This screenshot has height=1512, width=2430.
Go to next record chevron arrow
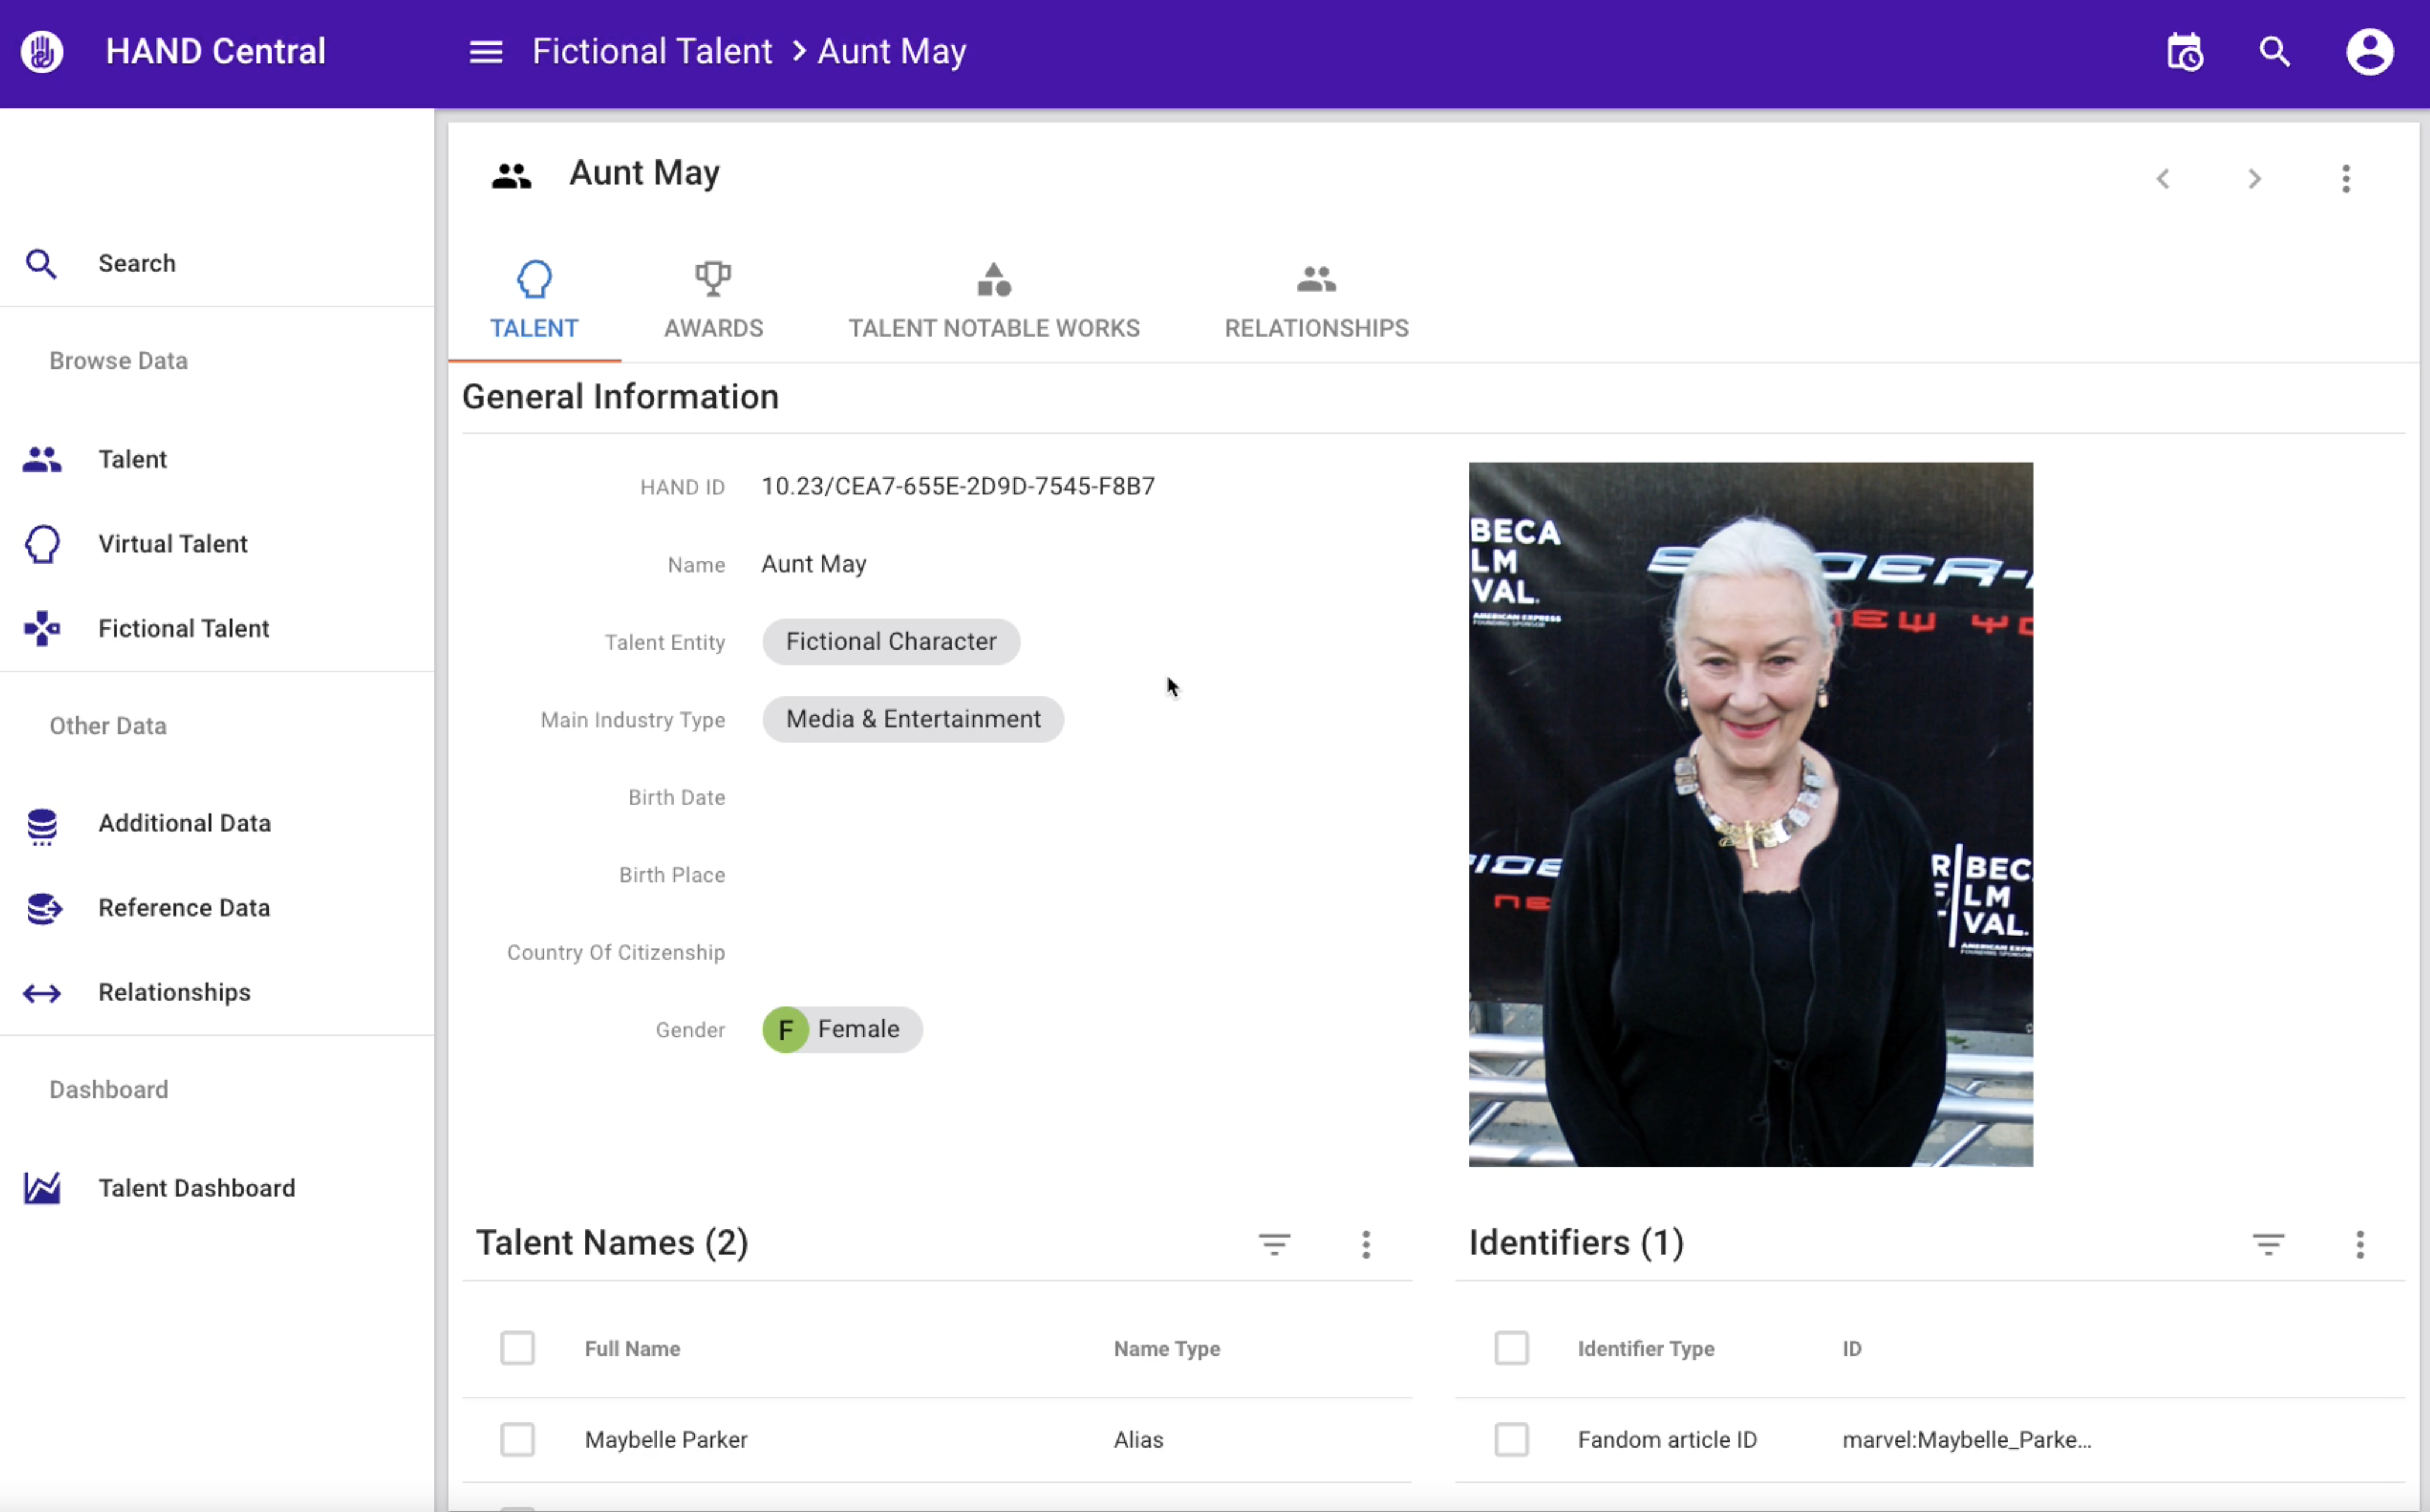pos(2254,179)
